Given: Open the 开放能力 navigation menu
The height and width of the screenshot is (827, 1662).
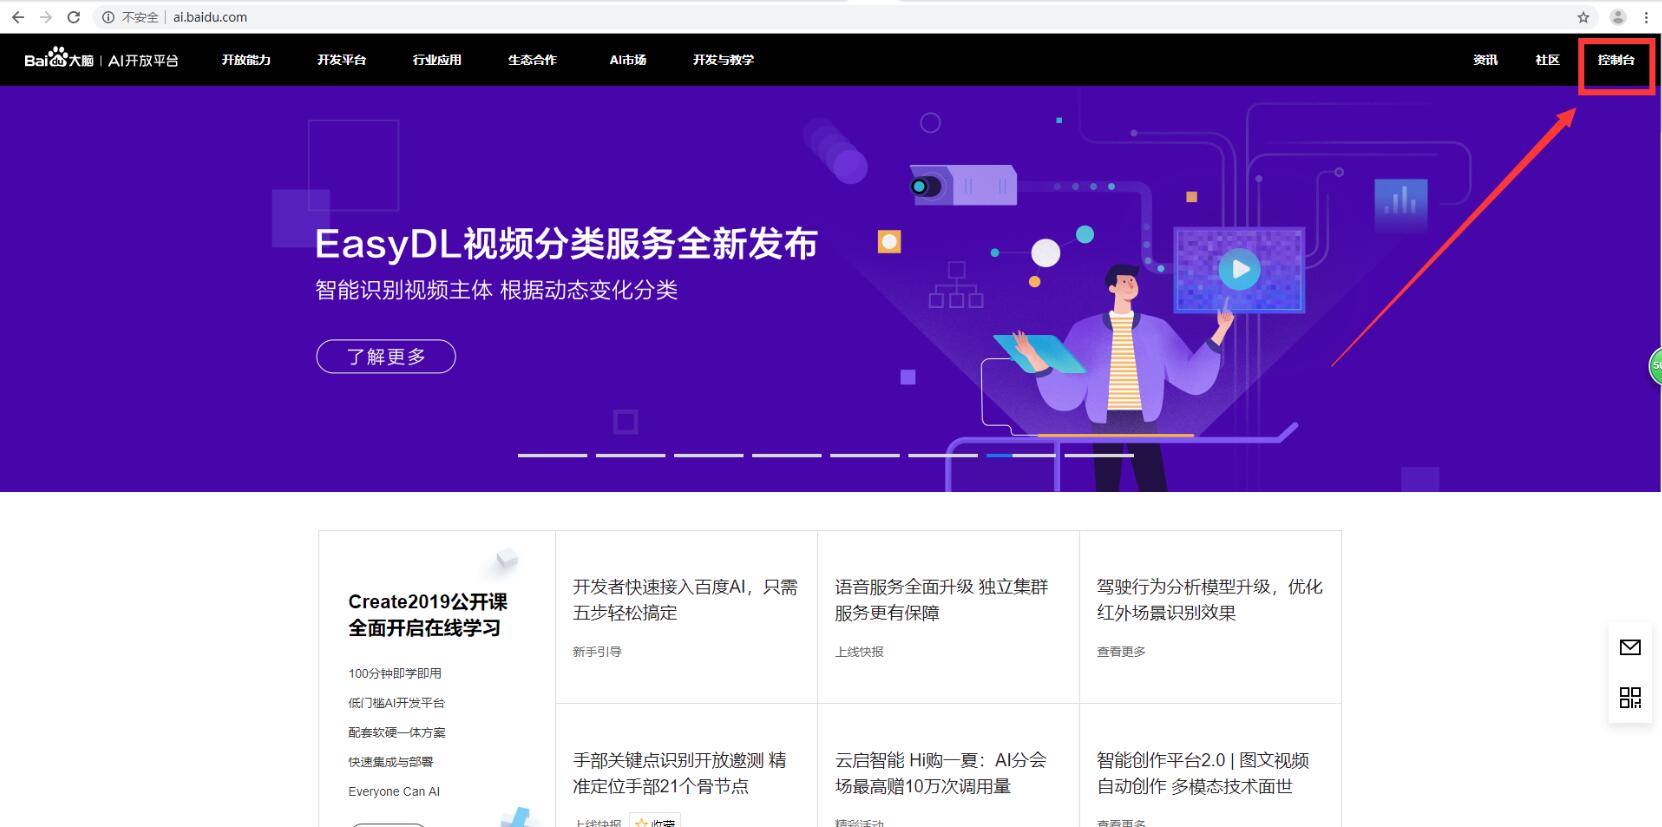Looking at the screenshot, I should tap(246, 60).
